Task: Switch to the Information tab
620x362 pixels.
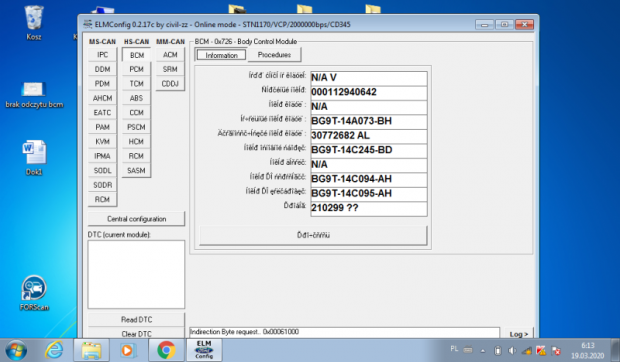Action: pos(221,55)
